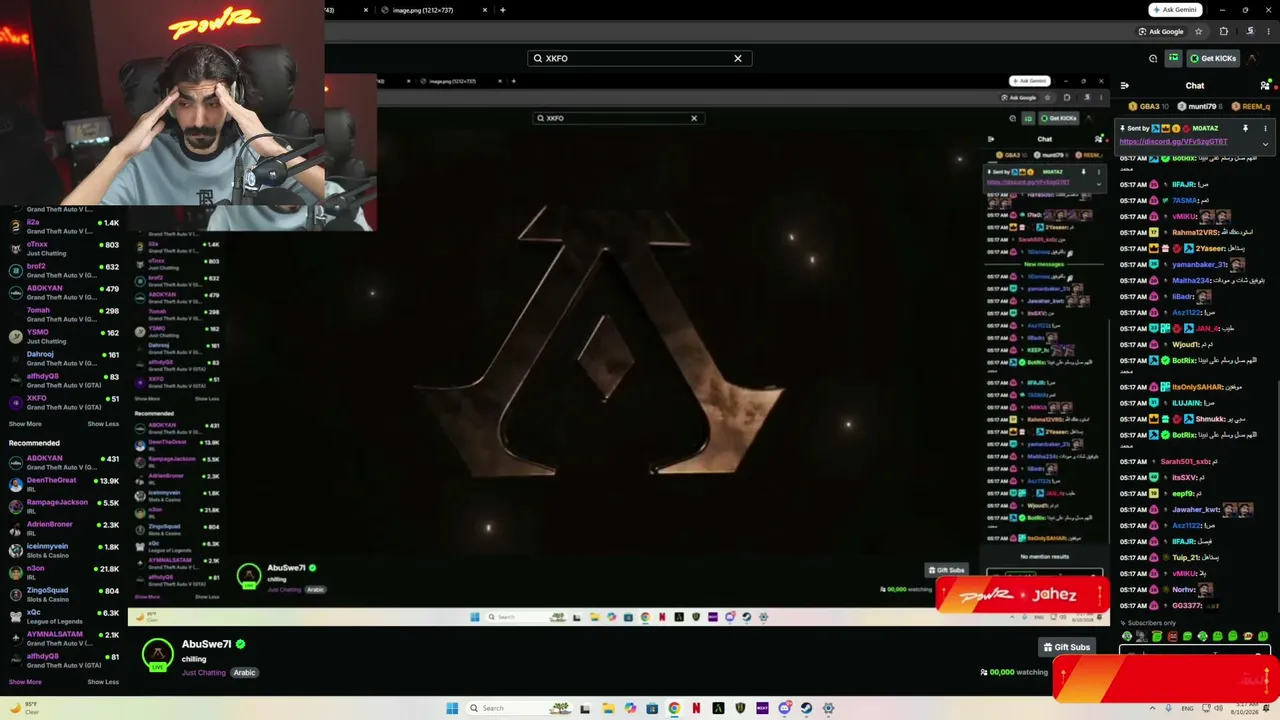The height and width of the screenshot is (720, 1280).
Task: Expand Recommended list with Show More
Action: point(25,682)
